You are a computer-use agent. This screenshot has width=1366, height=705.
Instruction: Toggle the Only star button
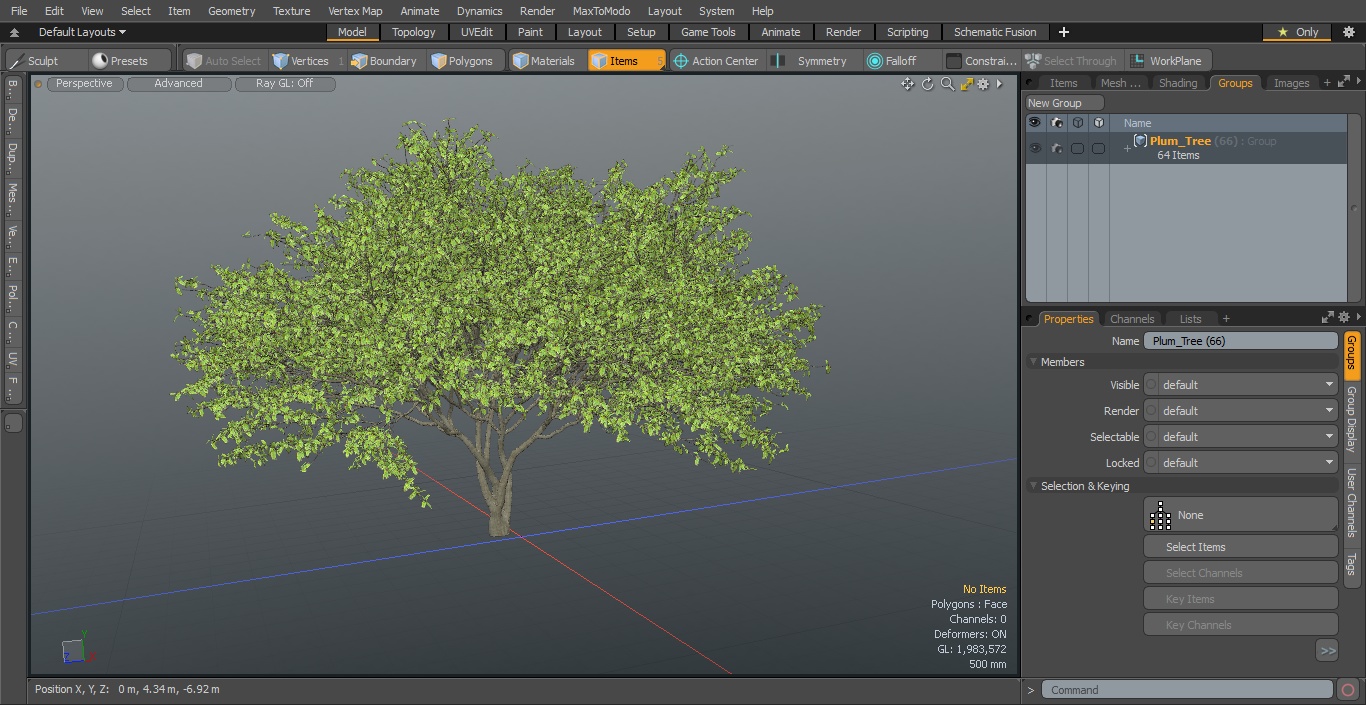pyautogui.click(x=1297, y=32)
